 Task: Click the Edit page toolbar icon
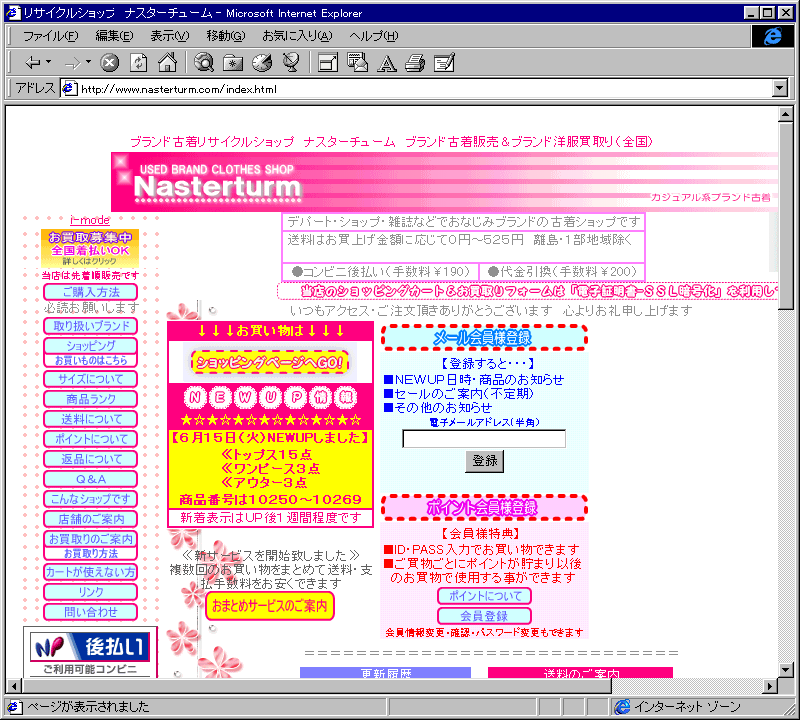444,63
